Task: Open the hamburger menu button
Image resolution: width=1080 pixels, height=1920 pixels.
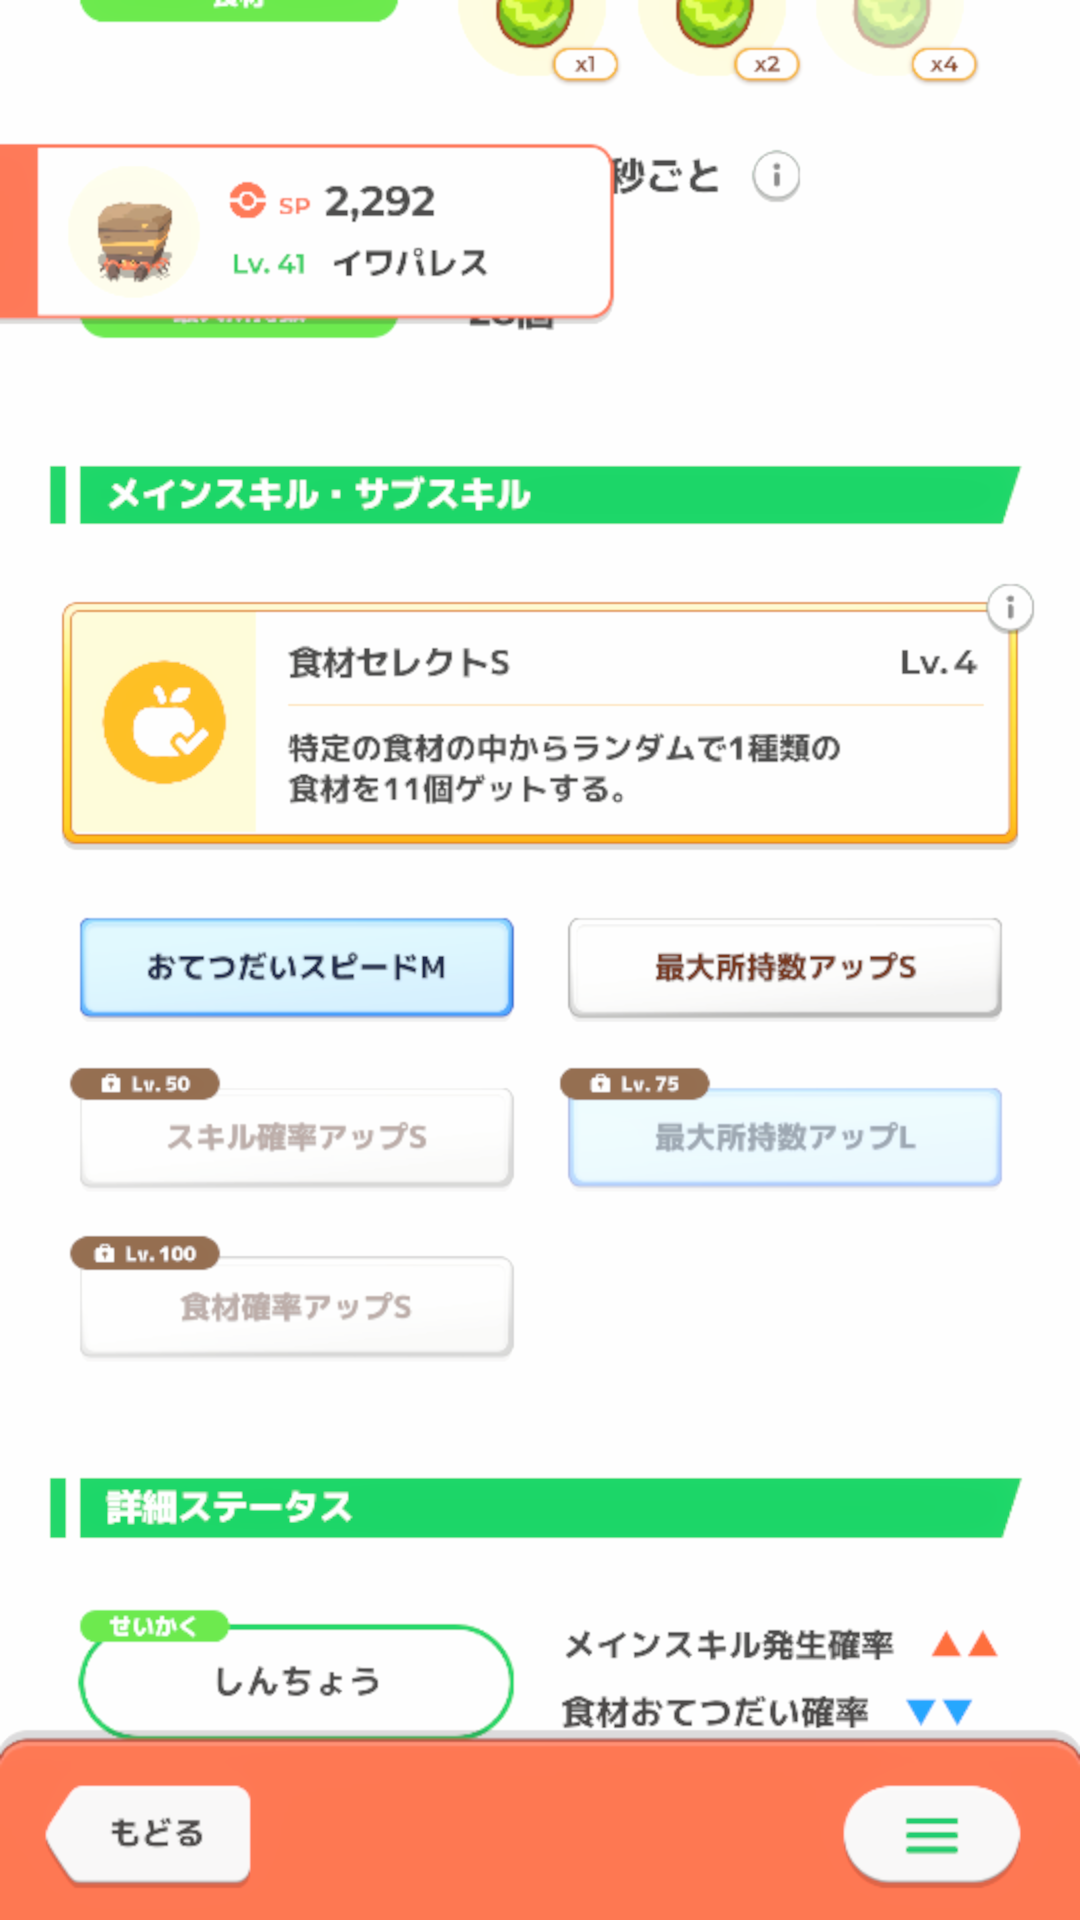Action: click(x=931, y=1834)
